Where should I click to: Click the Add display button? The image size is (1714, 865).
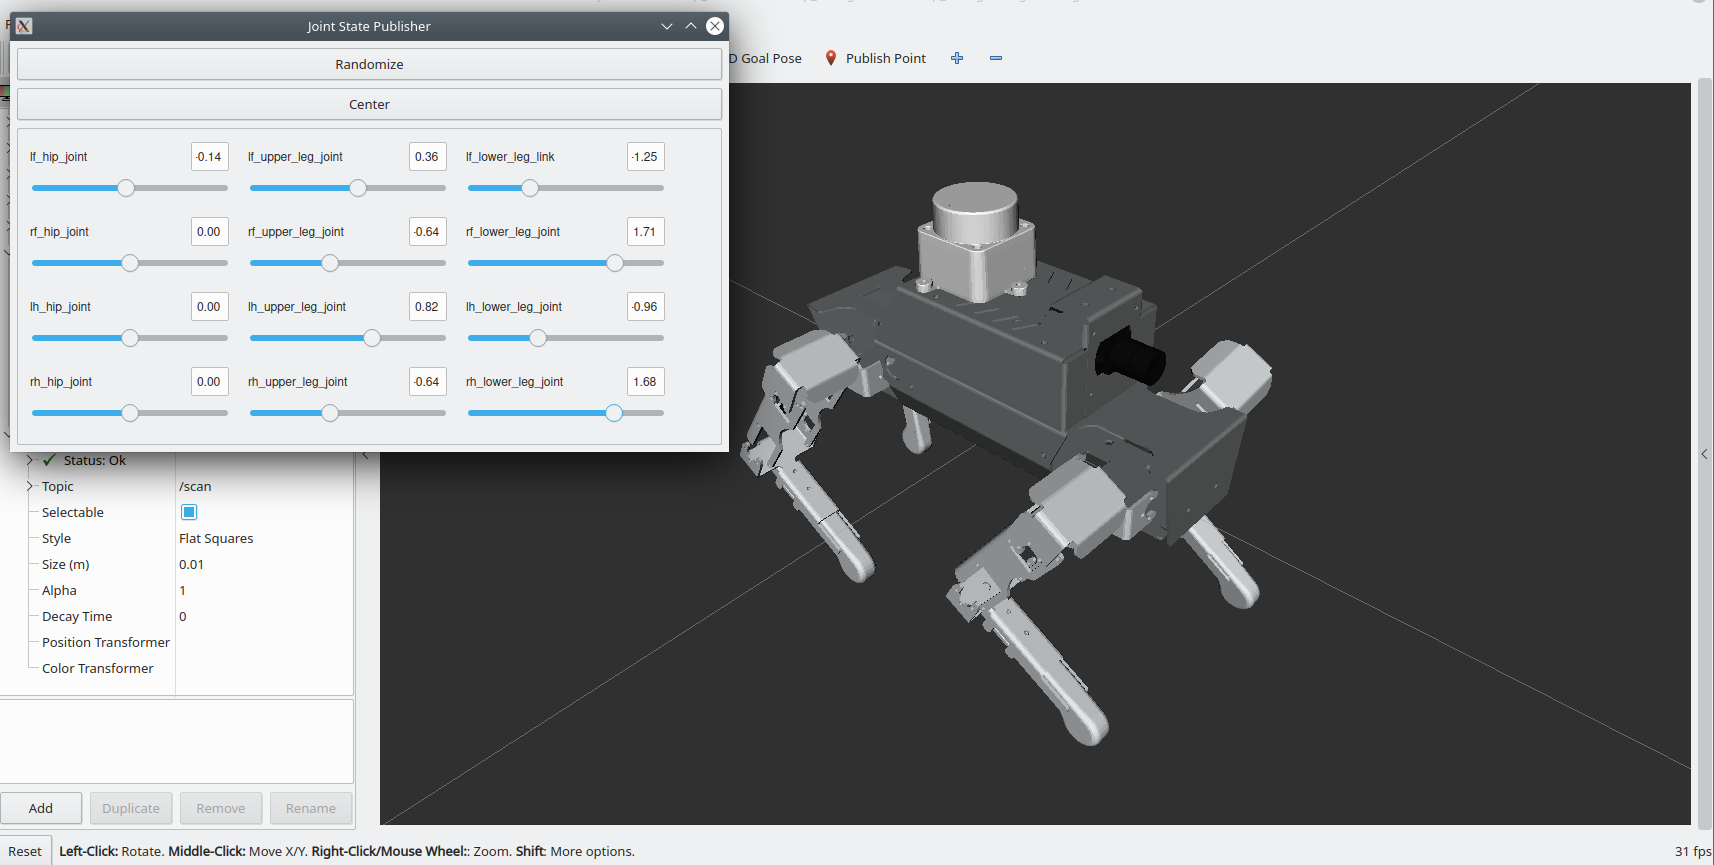pyautogui.click(x=41, y=808)
